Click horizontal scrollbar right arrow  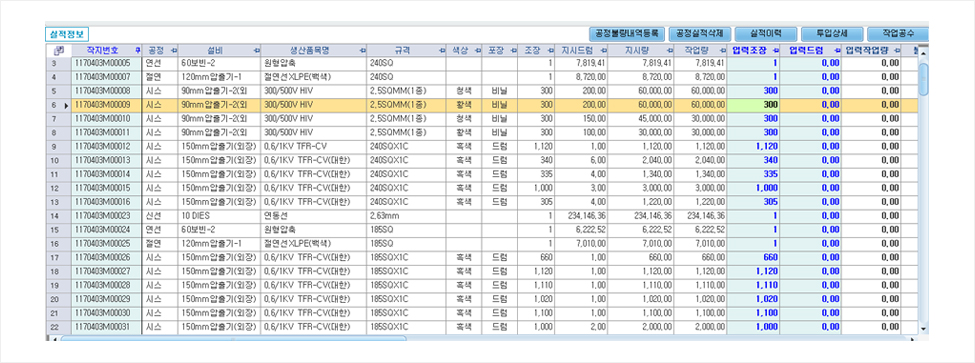pos(912,339)
